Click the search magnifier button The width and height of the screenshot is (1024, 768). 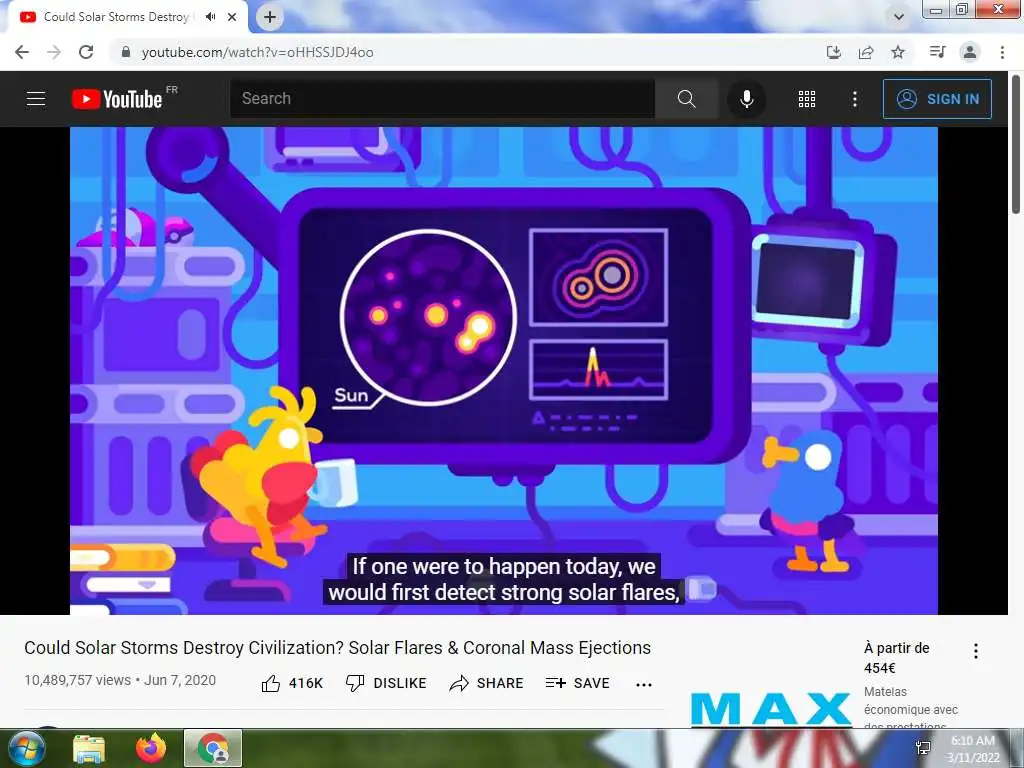686,99
